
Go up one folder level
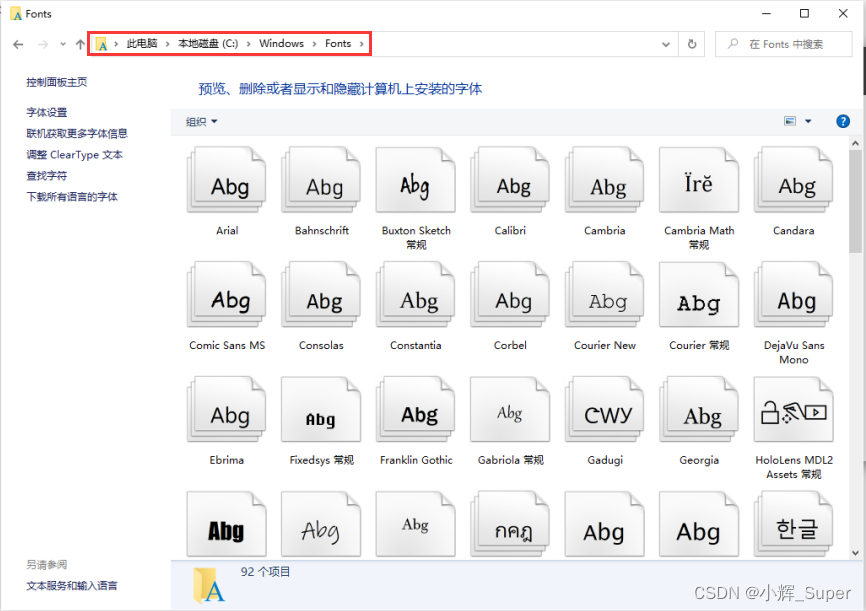pos(81,44)
